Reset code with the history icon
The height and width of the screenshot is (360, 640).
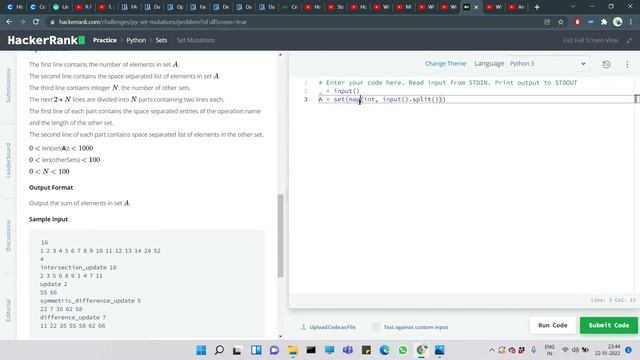606,64
